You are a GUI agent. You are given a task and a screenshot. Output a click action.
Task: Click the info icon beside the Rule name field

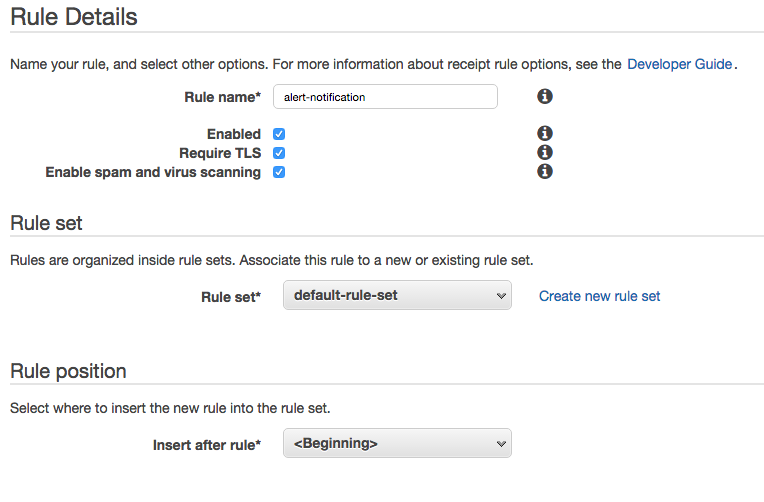pyautogui.click(x=545, y=97)
